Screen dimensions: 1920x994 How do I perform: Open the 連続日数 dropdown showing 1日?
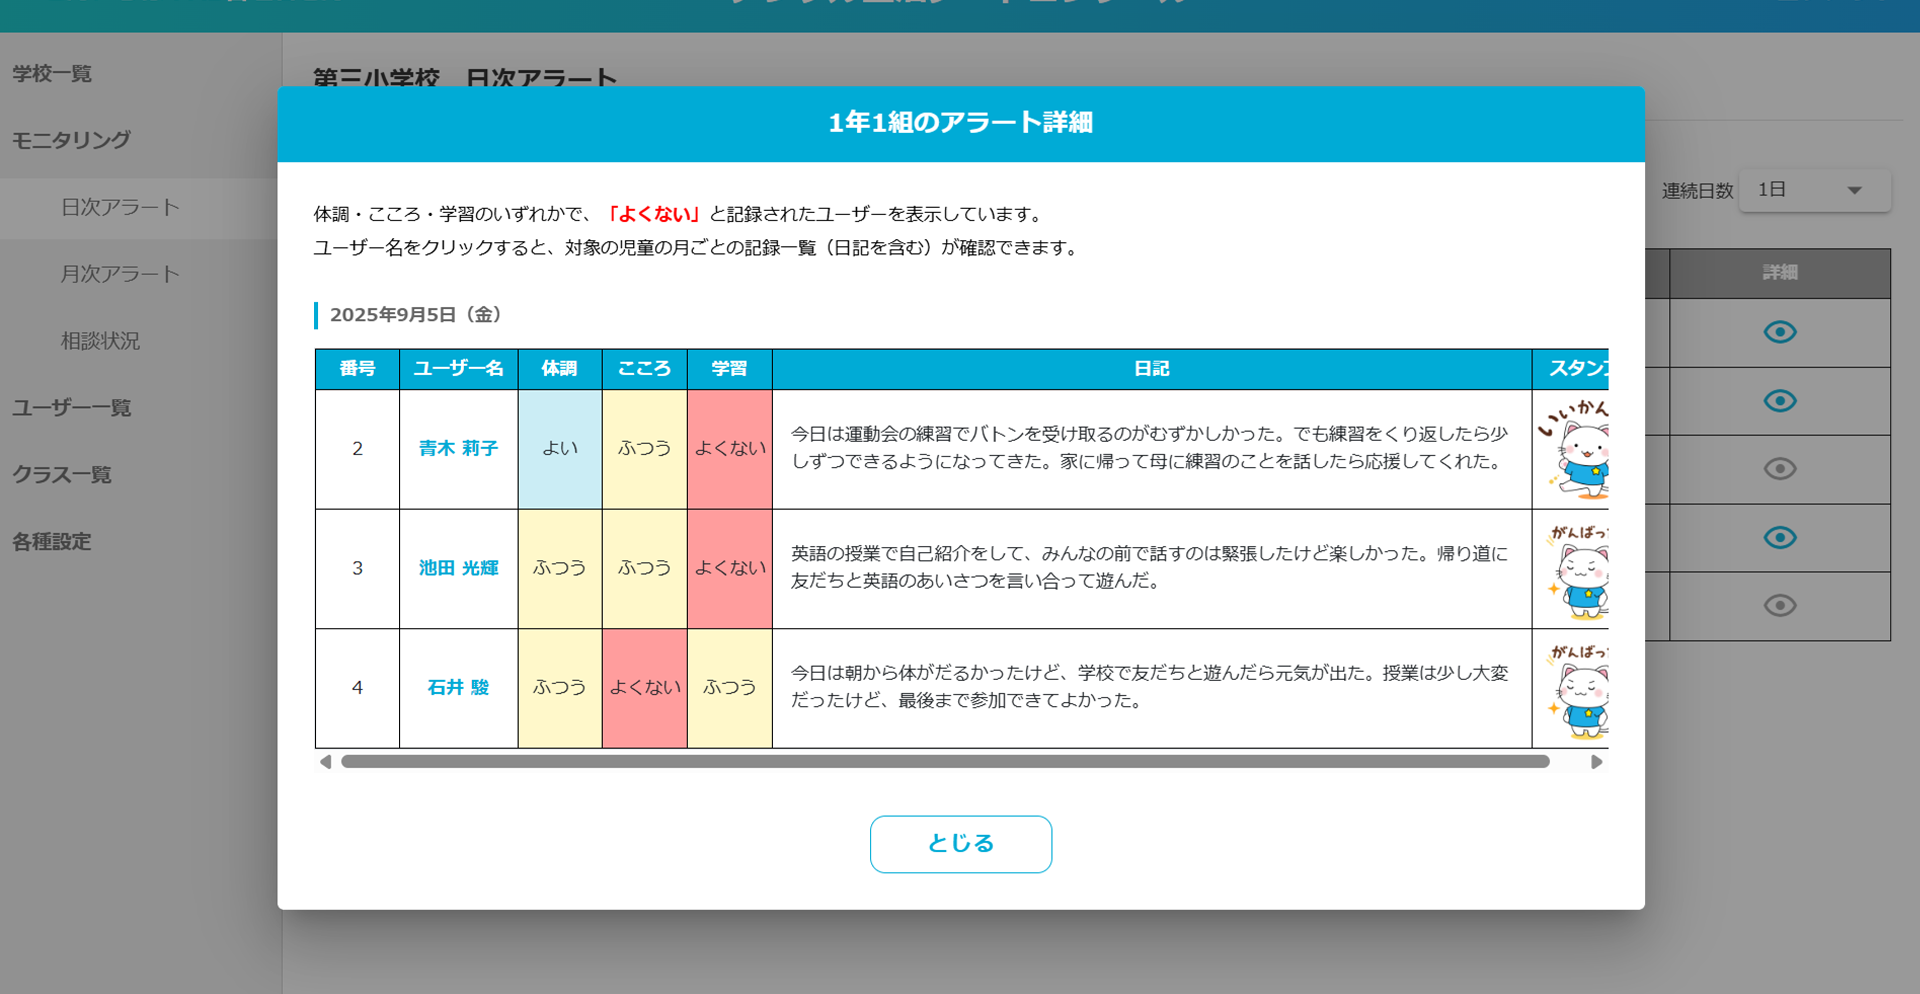[1814, 190]
